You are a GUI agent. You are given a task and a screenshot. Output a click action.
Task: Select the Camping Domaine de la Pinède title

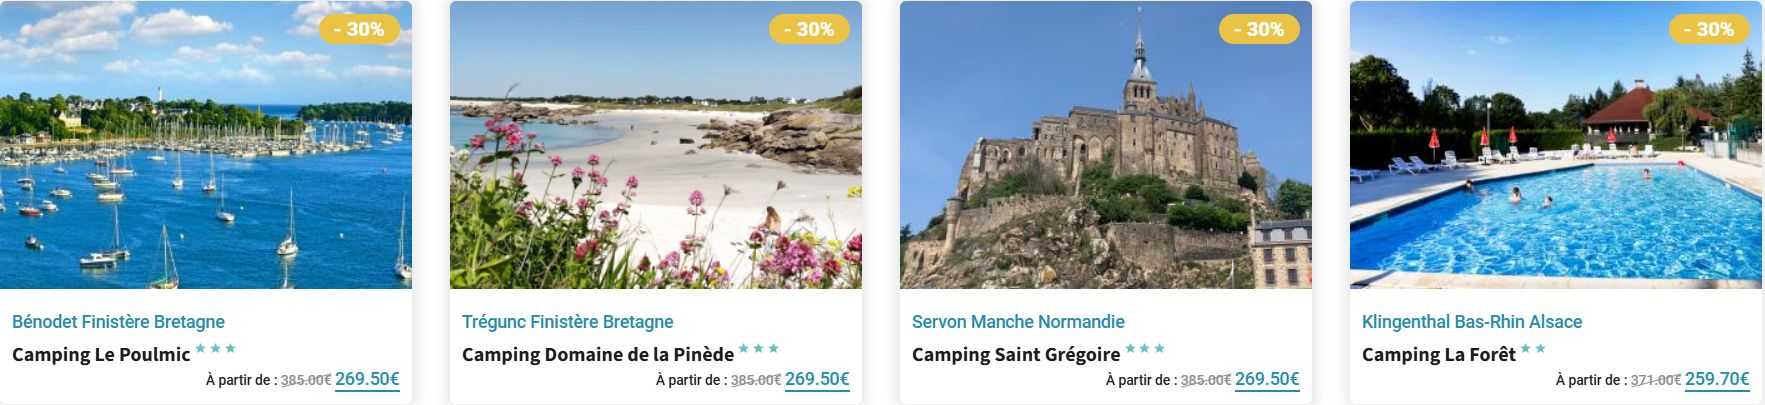(x=598, y=355)
